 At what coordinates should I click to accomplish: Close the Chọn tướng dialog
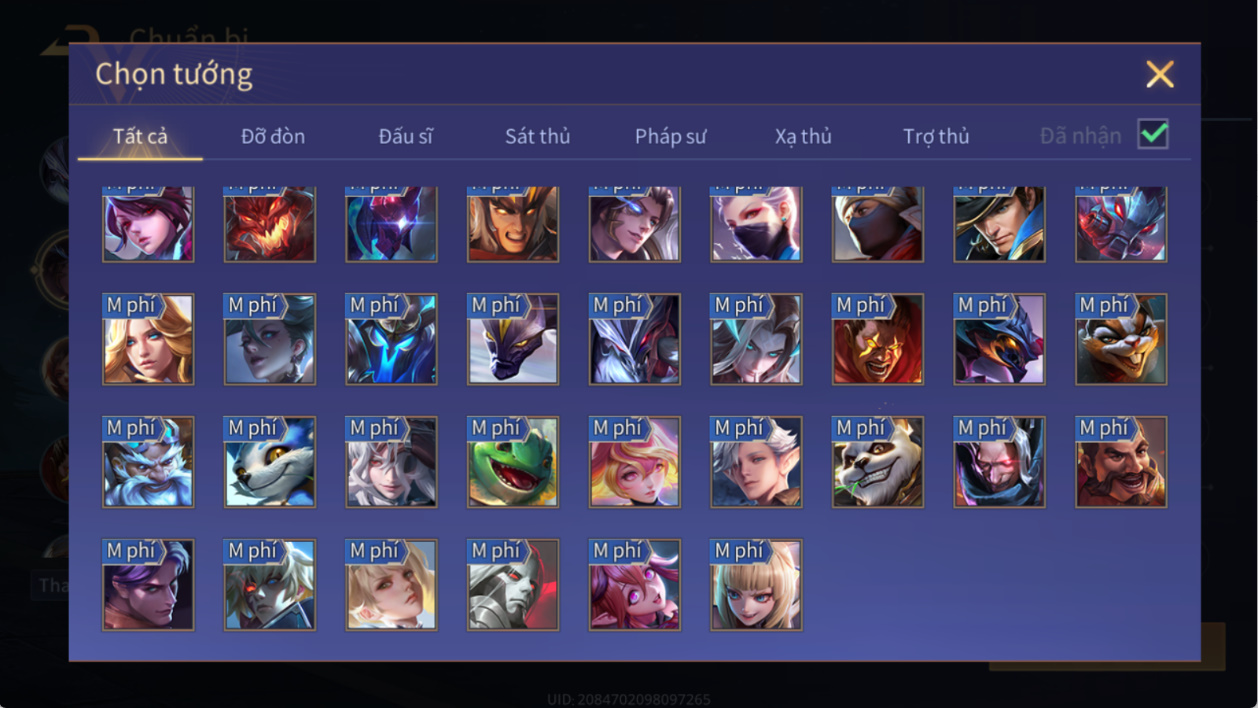click(1160, 74)
